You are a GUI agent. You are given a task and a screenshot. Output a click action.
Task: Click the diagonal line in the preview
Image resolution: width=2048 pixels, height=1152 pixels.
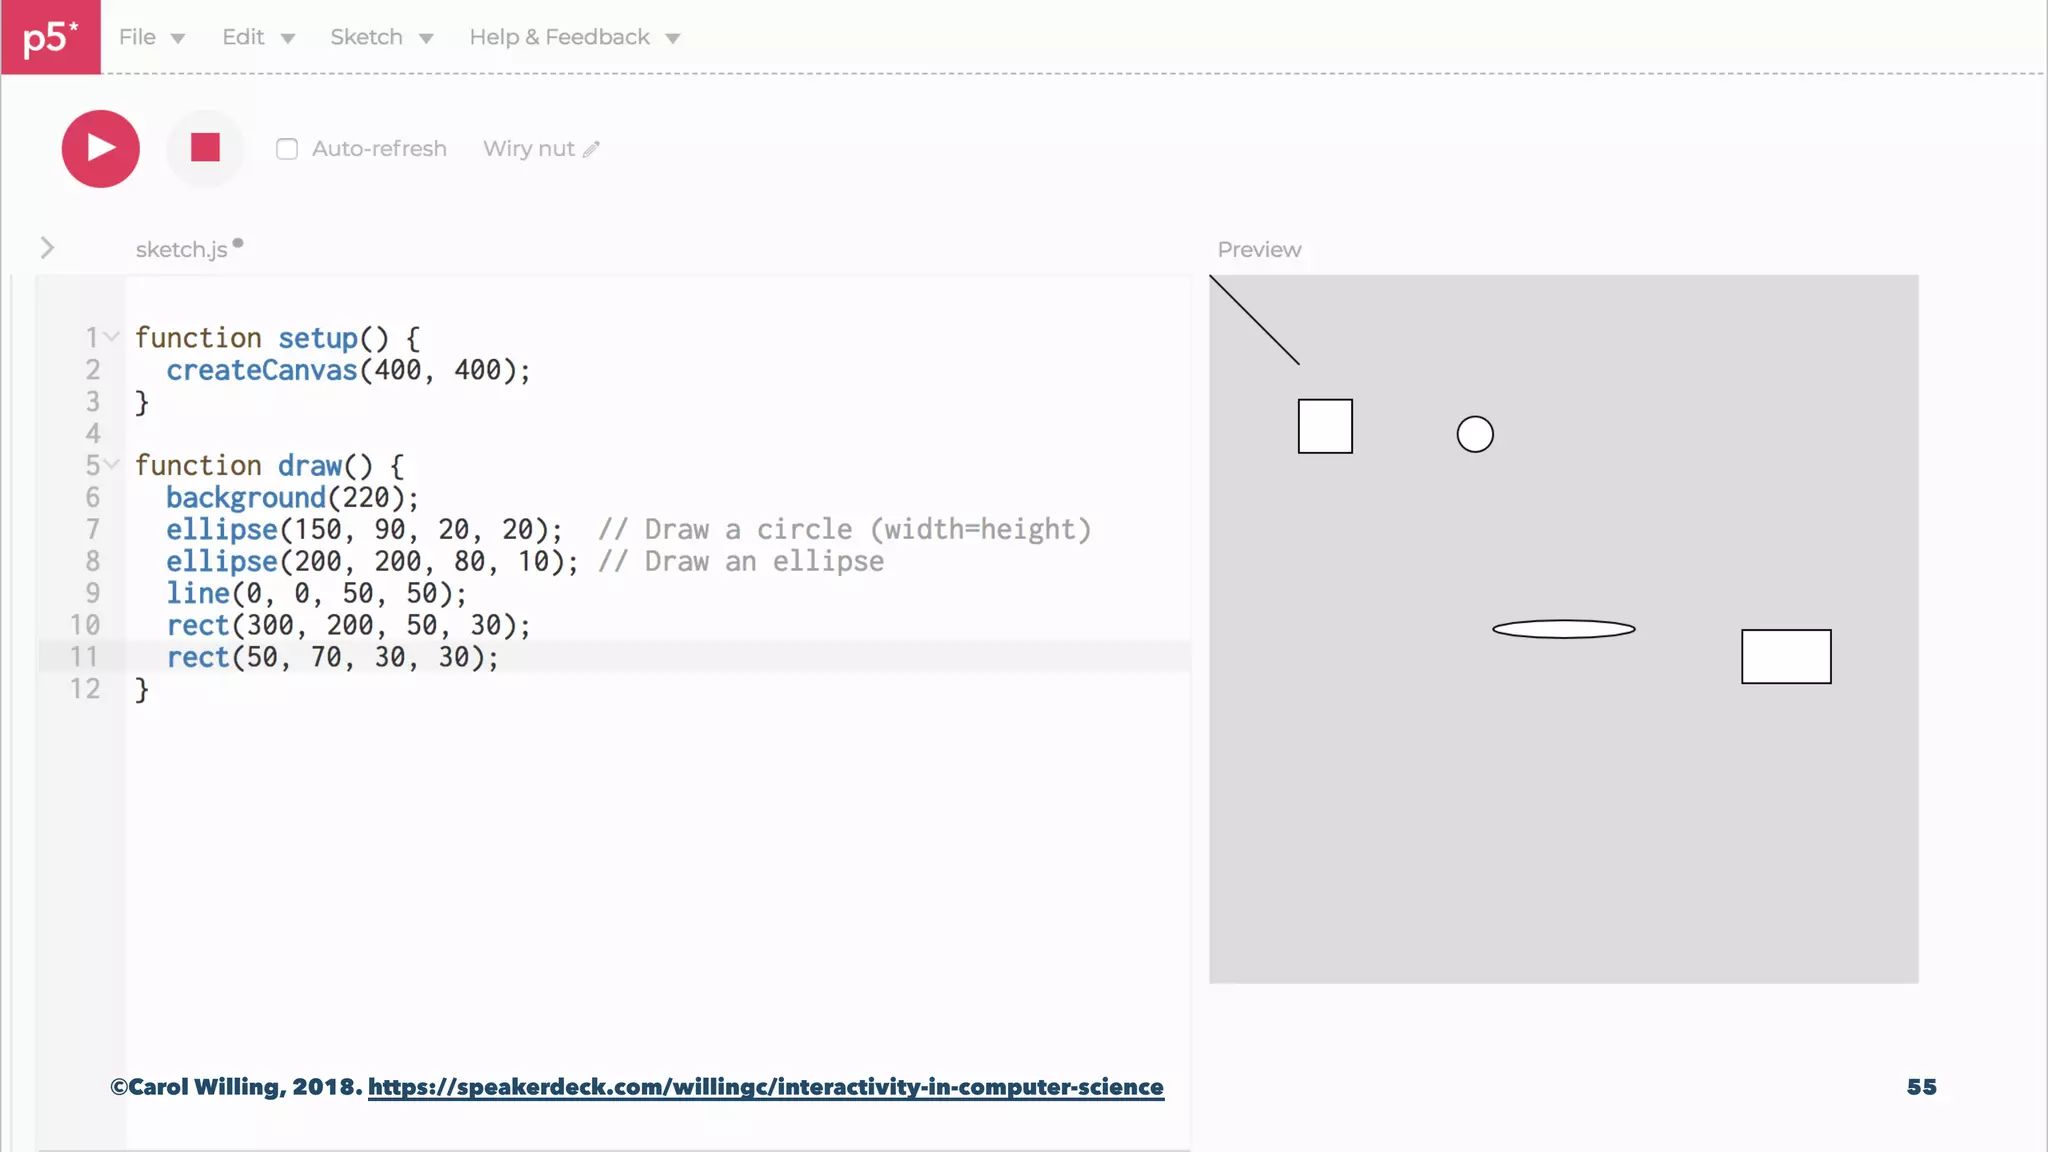click(1255, 320)
